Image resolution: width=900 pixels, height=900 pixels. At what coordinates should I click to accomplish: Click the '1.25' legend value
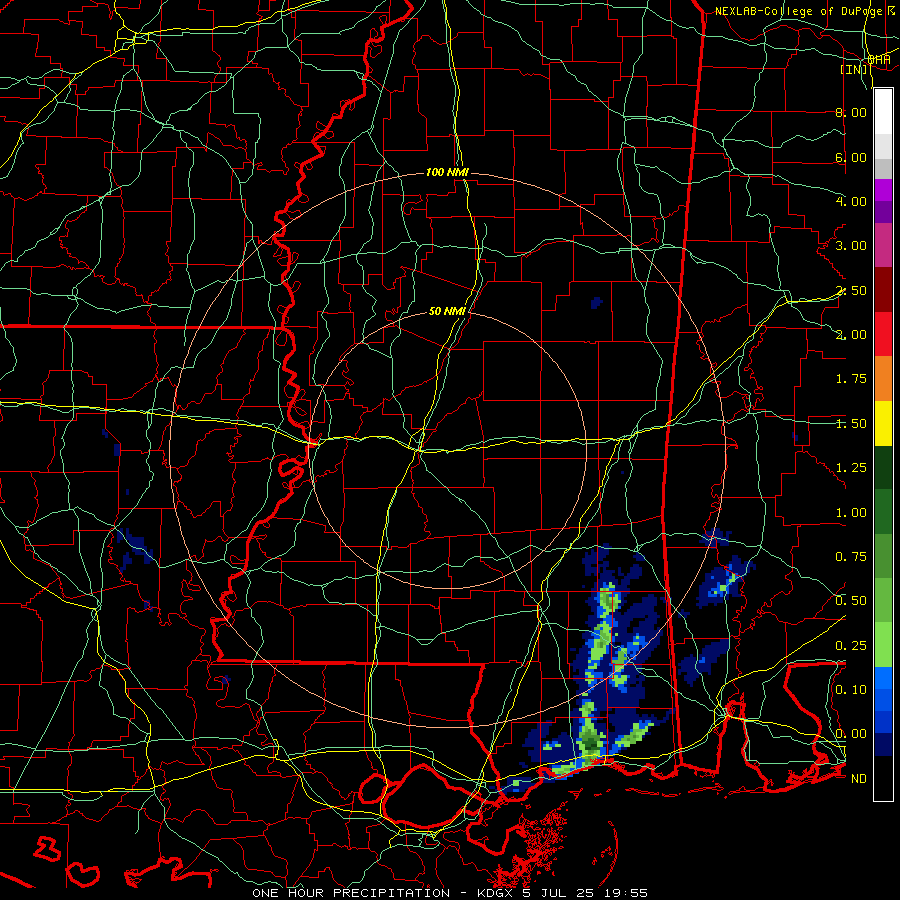(851, 468)
